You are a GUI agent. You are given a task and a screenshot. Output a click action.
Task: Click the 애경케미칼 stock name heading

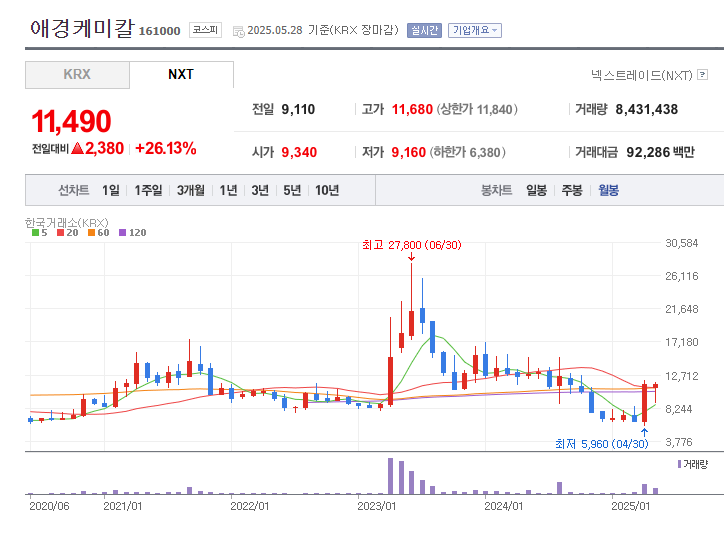[82, 29]
